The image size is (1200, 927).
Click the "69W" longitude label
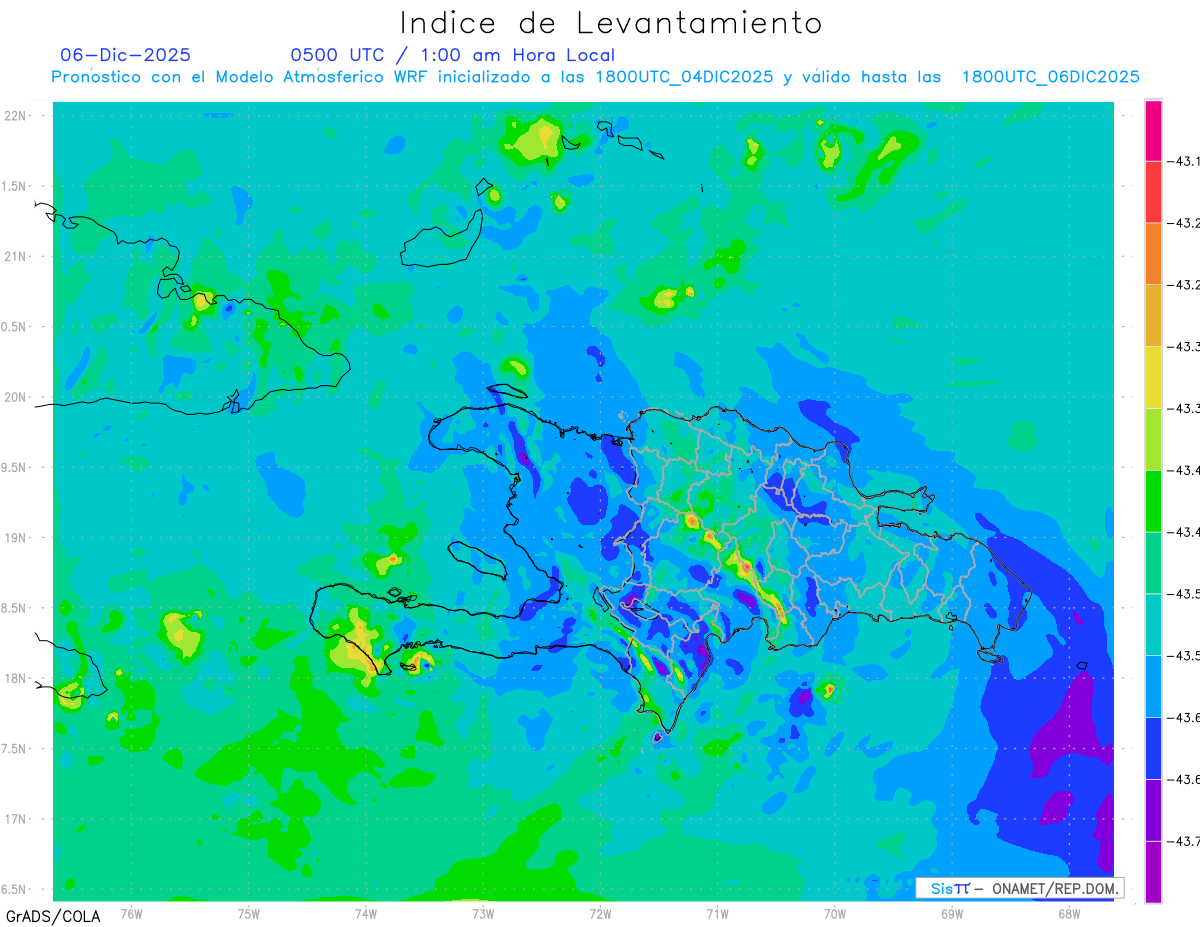click(951, 913)
